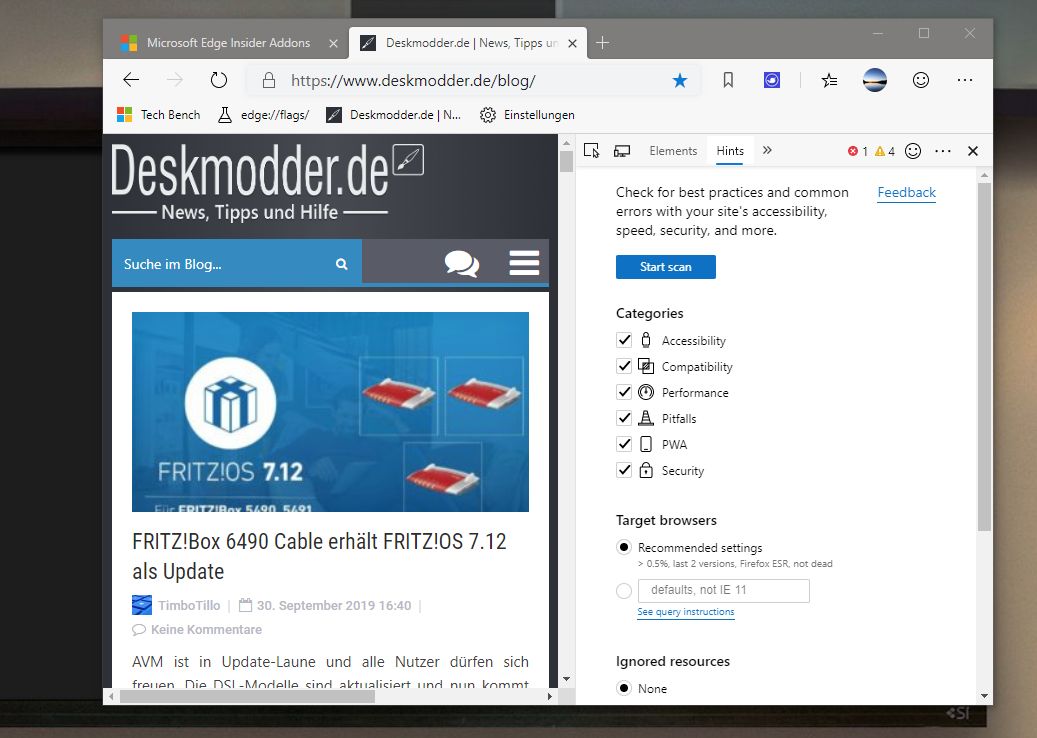Click the Deskmodder.de site logo
Screen dimensions: 1037x738
[267, 181]
